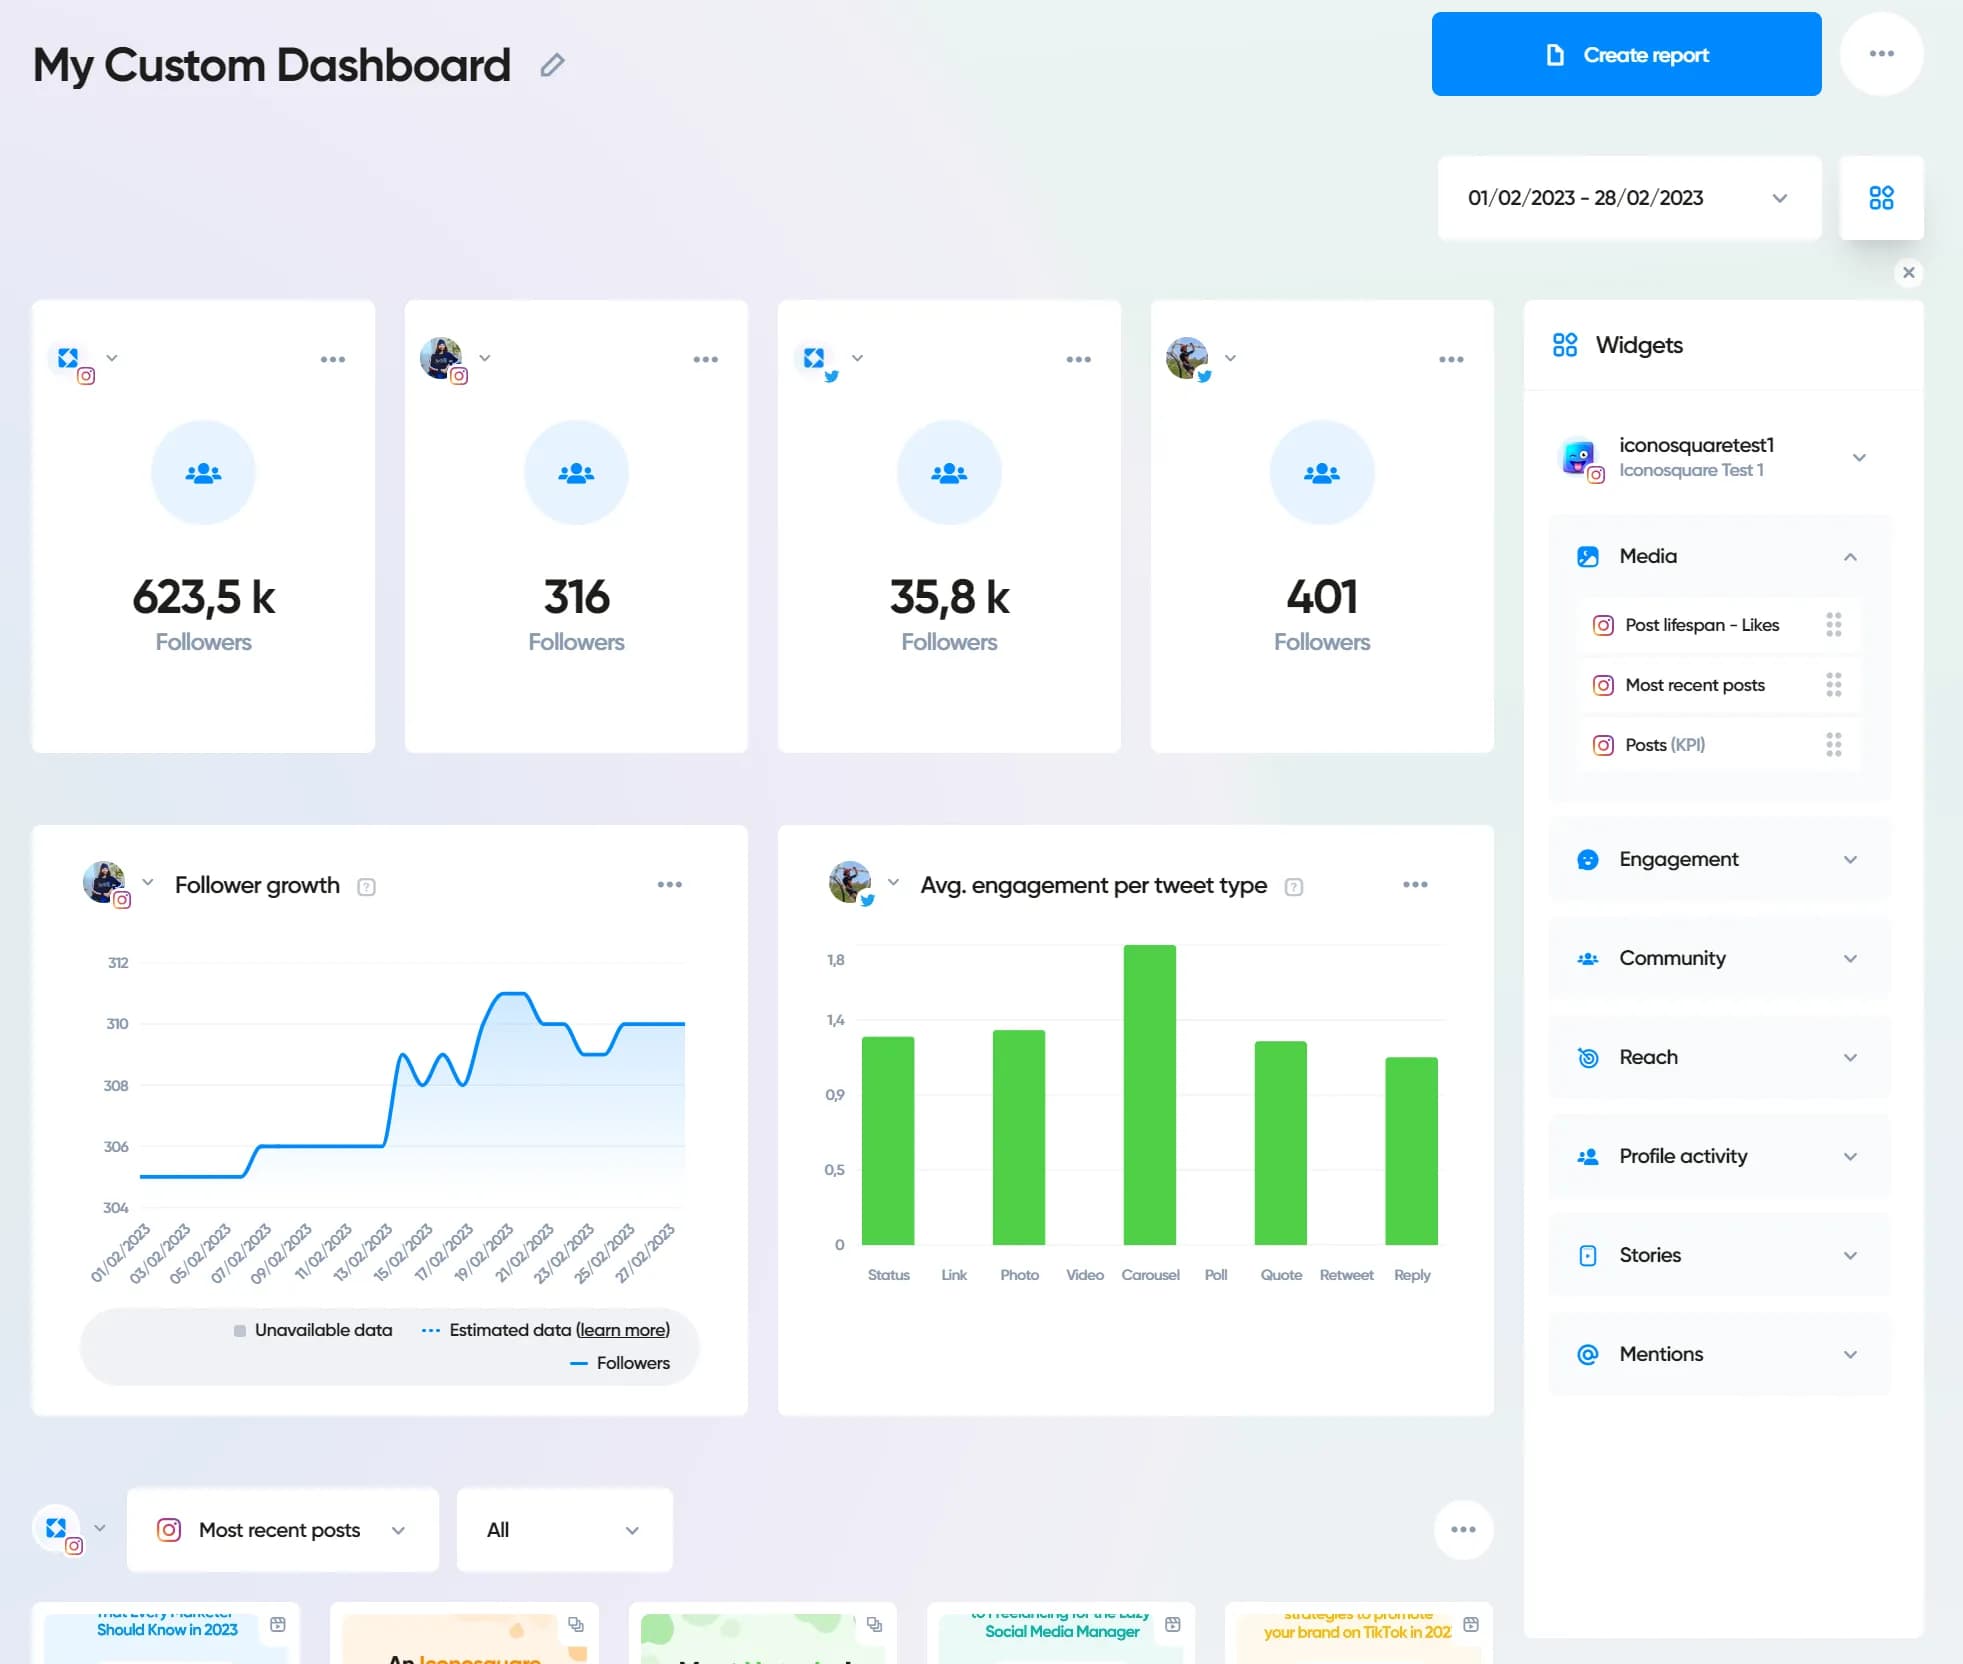This screenshot has height=1664, width=1963.
Task: Open options menu on 623,5 k Followers card
Action: [x=332, y=360]
